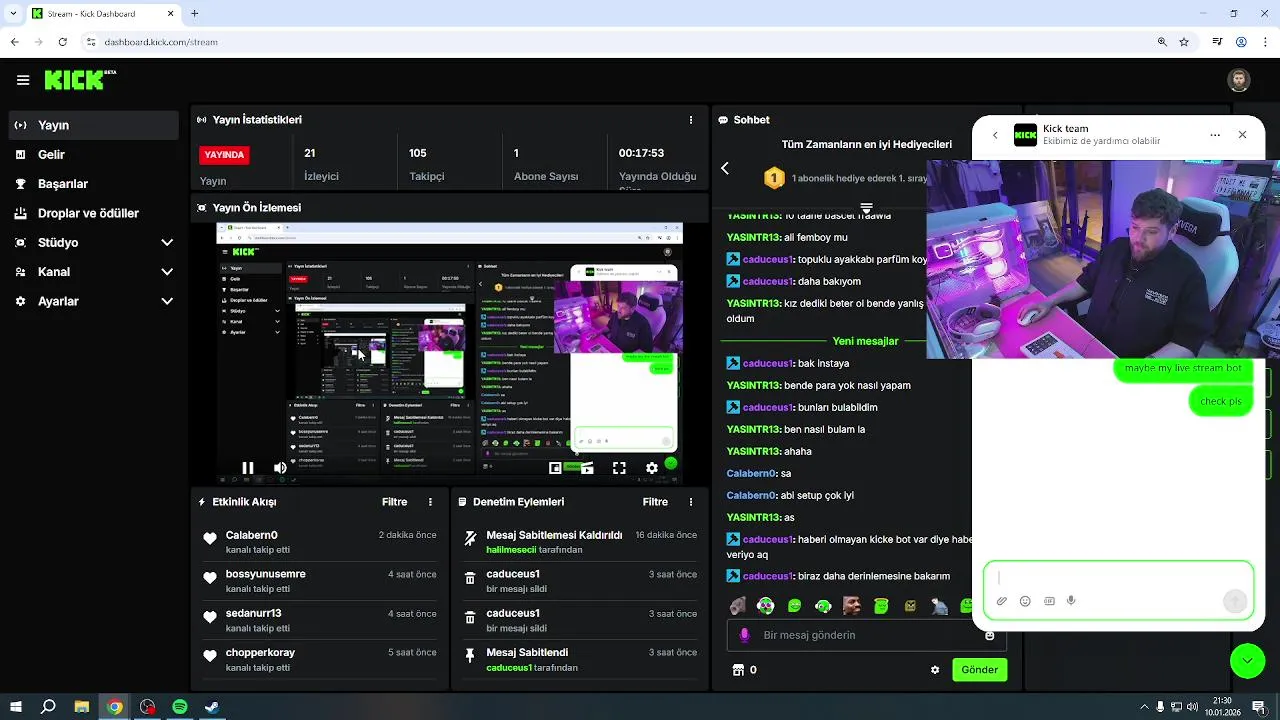Go back in Kick team support widget

pyautogui.click(x=995, y=135)
